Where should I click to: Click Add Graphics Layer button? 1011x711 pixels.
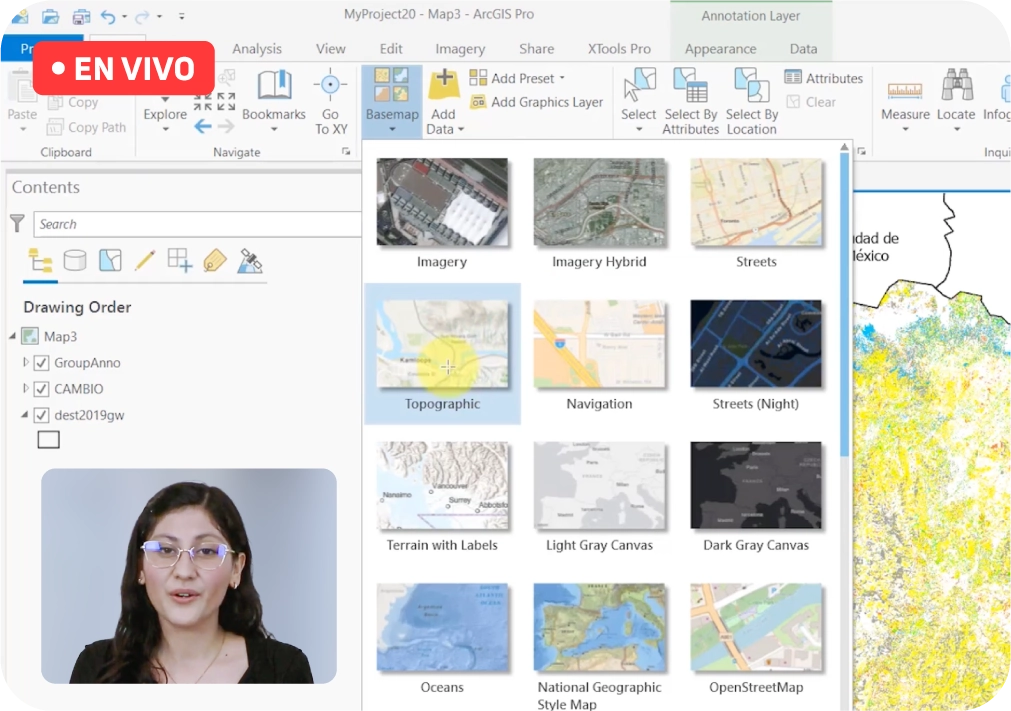(x=537, y=102)
